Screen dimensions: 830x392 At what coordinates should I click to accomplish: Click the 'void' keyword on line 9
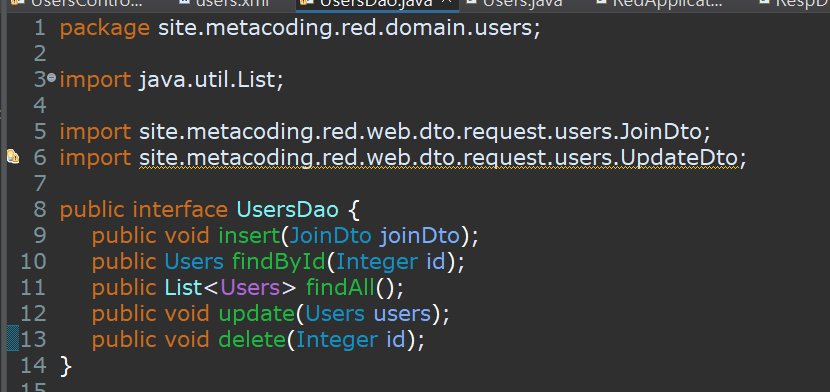click(187, 235)
